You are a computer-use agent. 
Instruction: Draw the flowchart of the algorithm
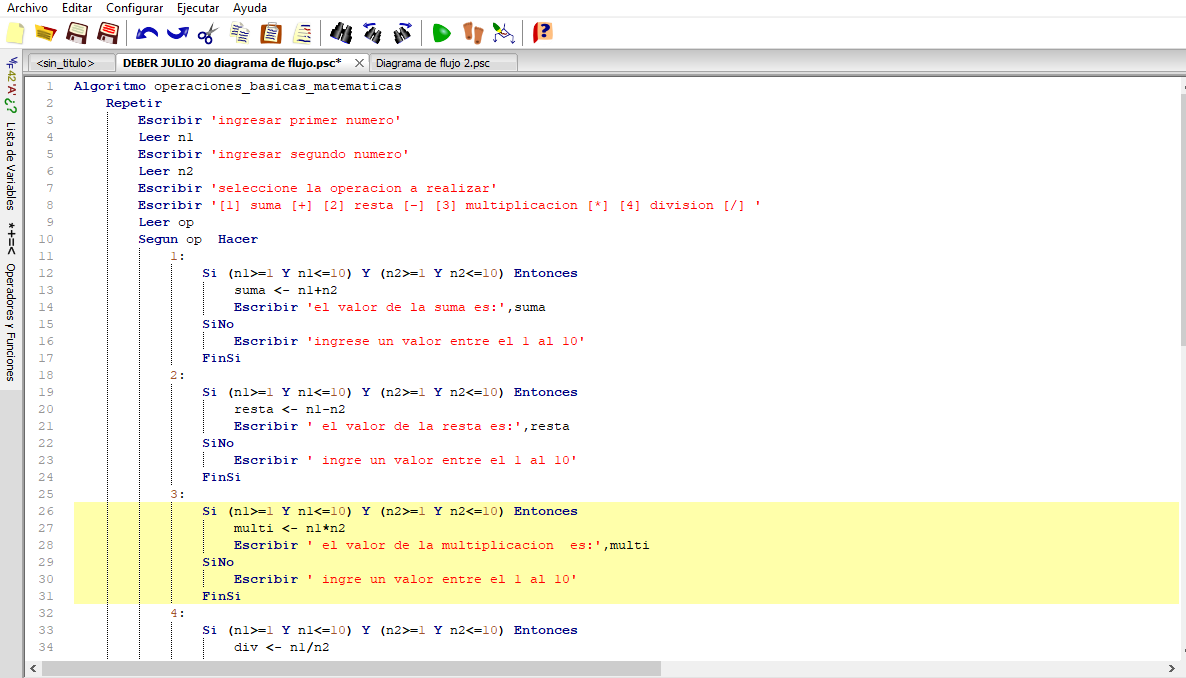[503, 32]
